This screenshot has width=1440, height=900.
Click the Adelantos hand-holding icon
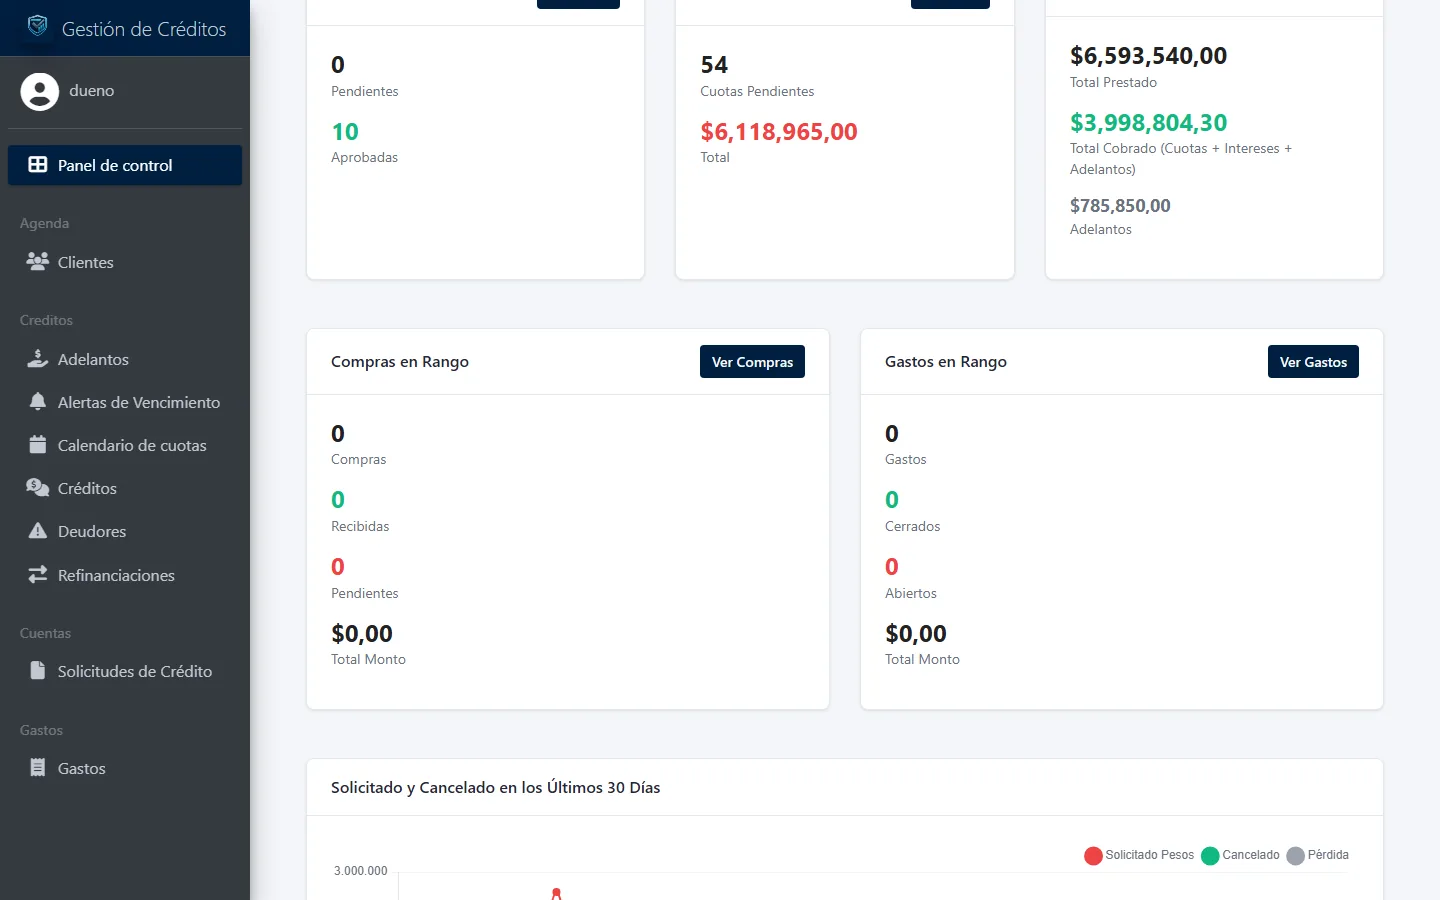(x=38, y=358)
